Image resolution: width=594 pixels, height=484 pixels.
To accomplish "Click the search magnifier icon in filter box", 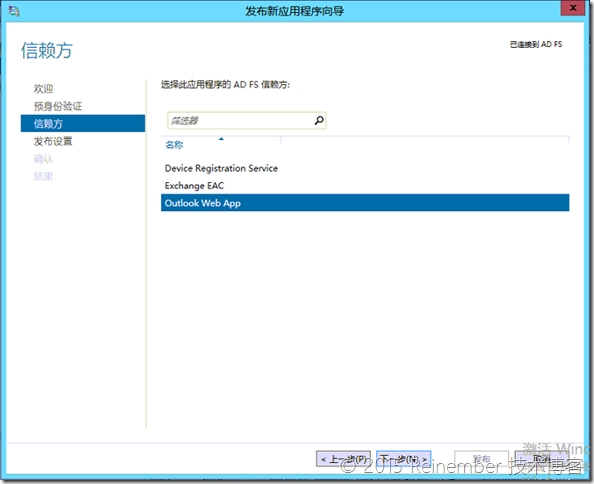I will tap(319, 120).
